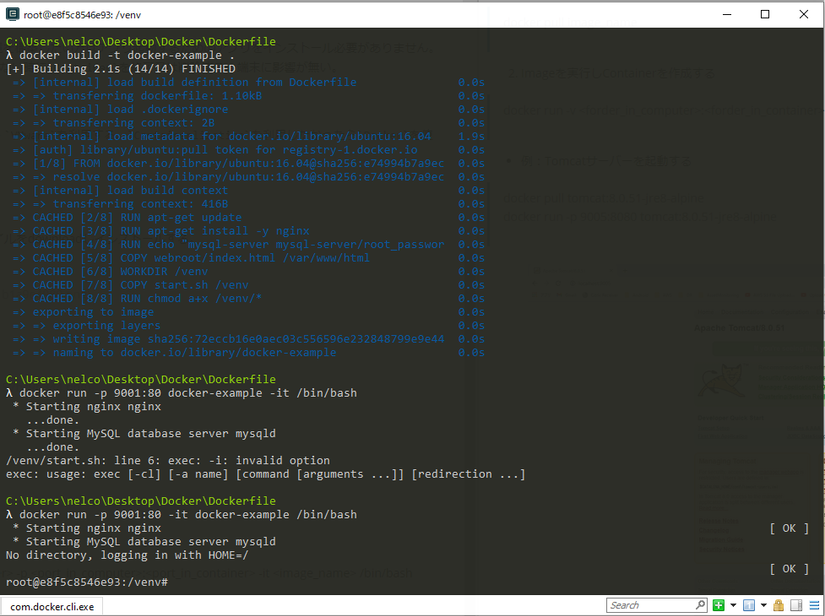Click the green new console plus icon
The height and width of the screenshot is (616, 825).
click(x=718, y=605)
